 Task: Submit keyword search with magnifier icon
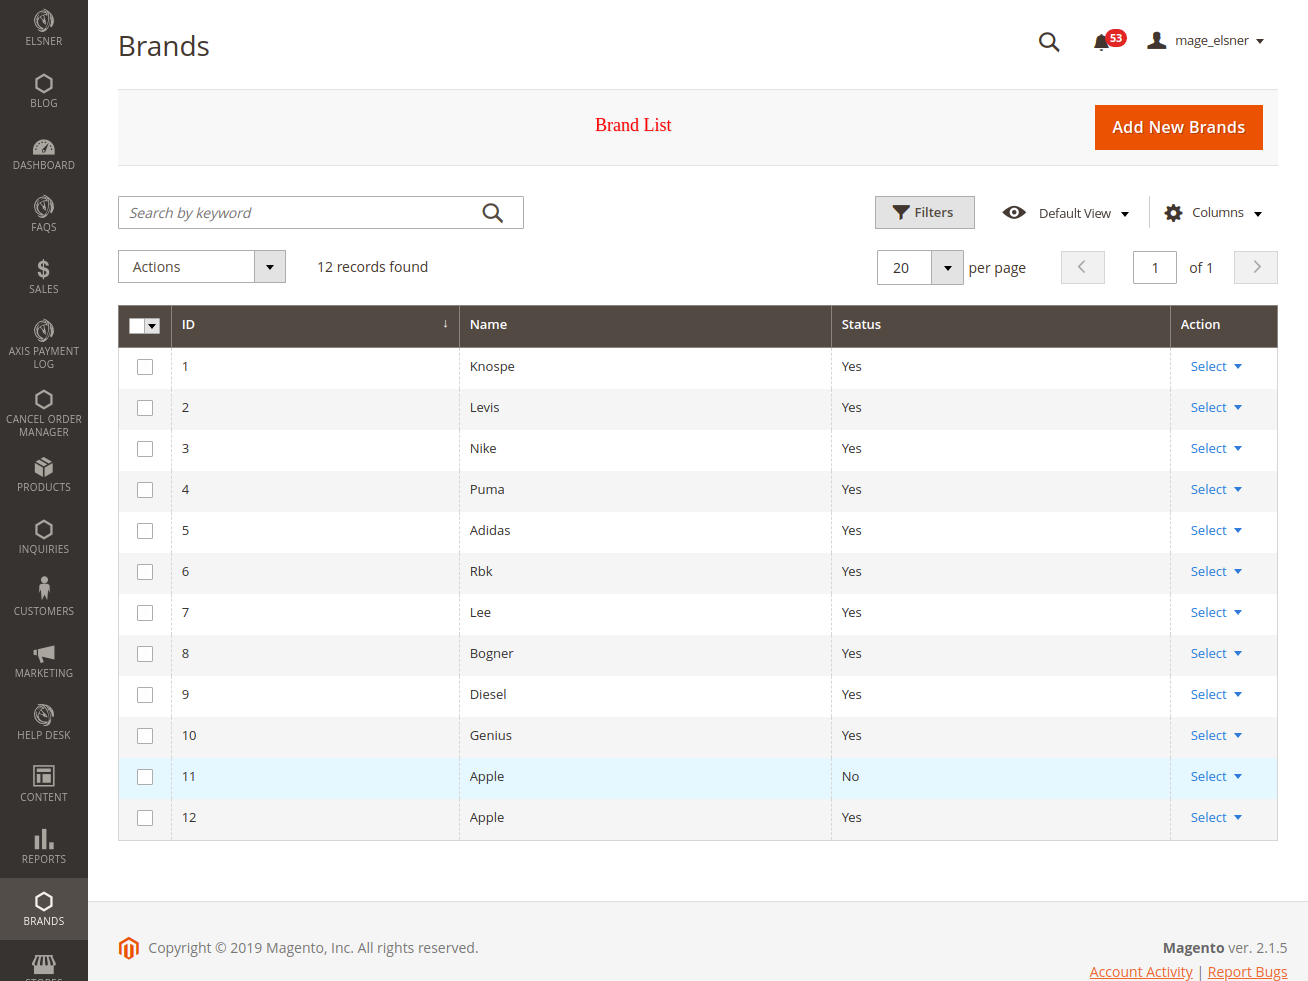tap(492, 213)
